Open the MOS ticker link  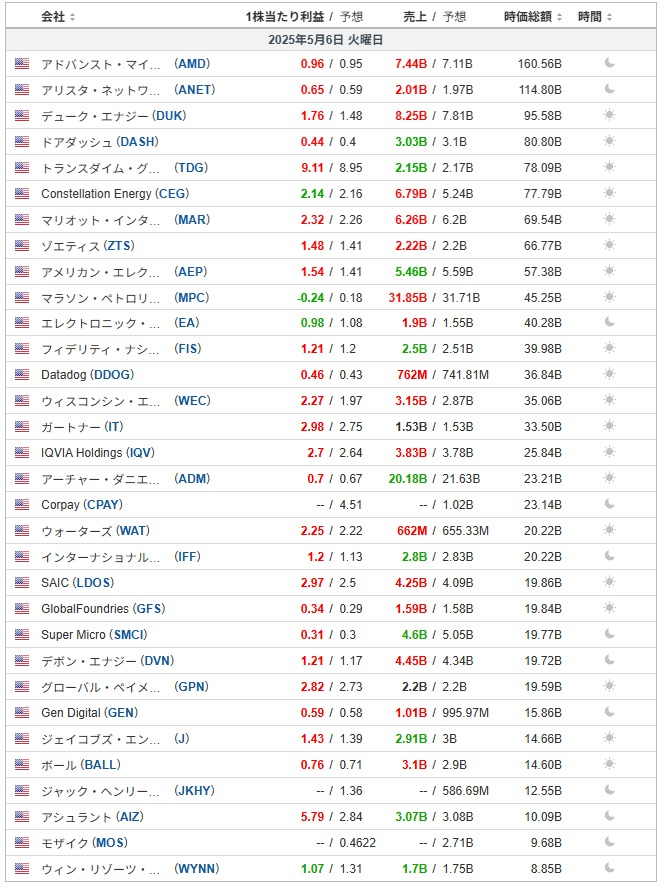(x=111, y=843)
